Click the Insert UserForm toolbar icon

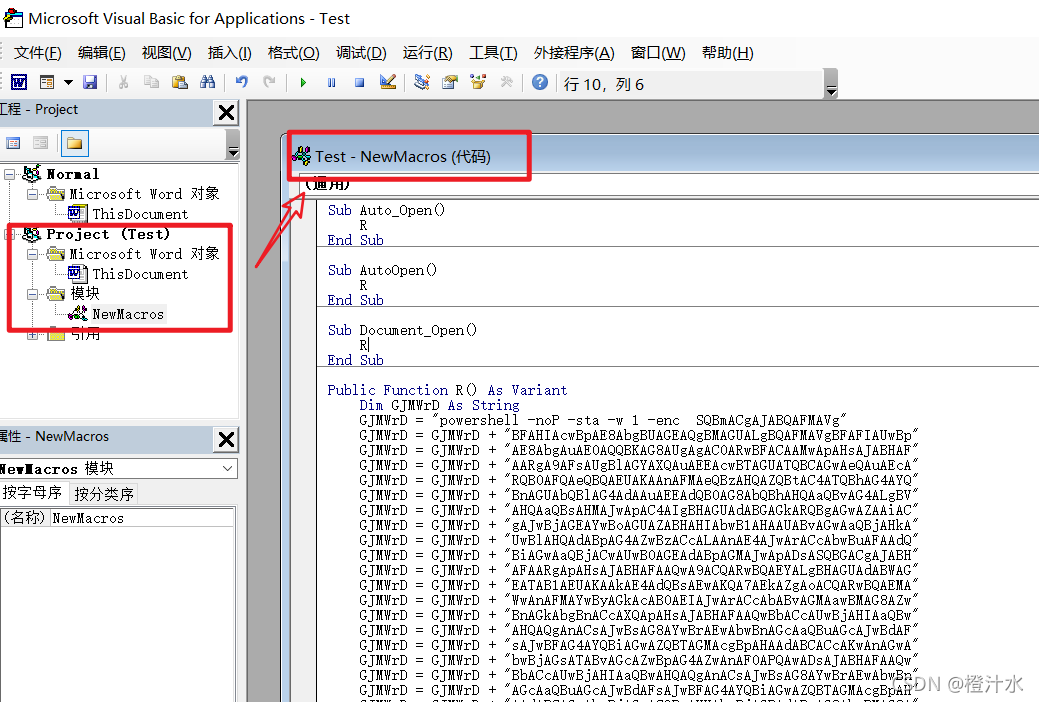(x=47, y=82)
